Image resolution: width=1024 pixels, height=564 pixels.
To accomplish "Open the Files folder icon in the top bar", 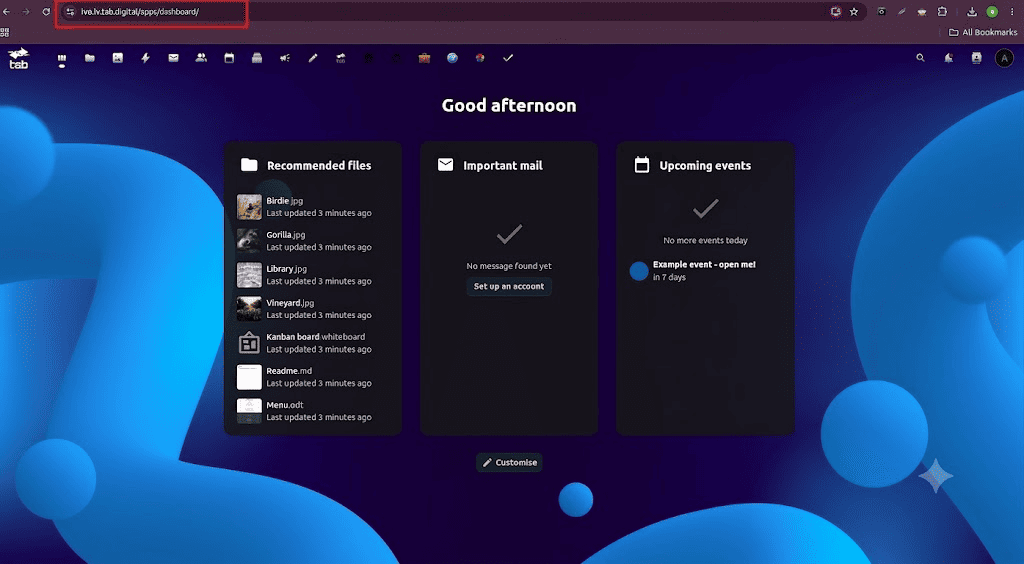I will (90, 58).
